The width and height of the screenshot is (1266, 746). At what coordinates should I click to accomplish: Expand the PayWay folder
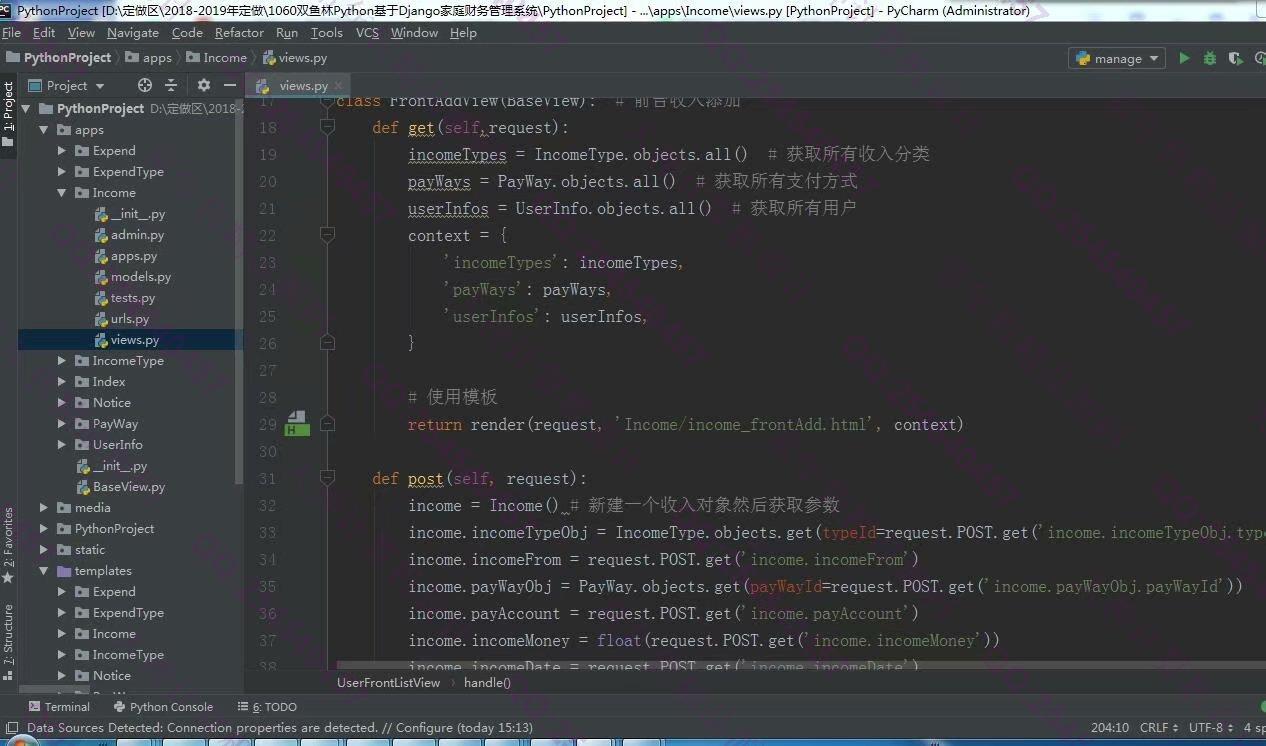[x=62, y=423]
